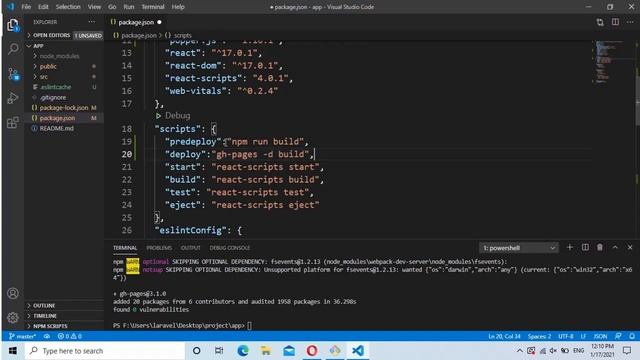Viewport: 640px width, 360px height.
Task: Open README.md in explorer
Action: pyautogui.click(x=64, y=128)
